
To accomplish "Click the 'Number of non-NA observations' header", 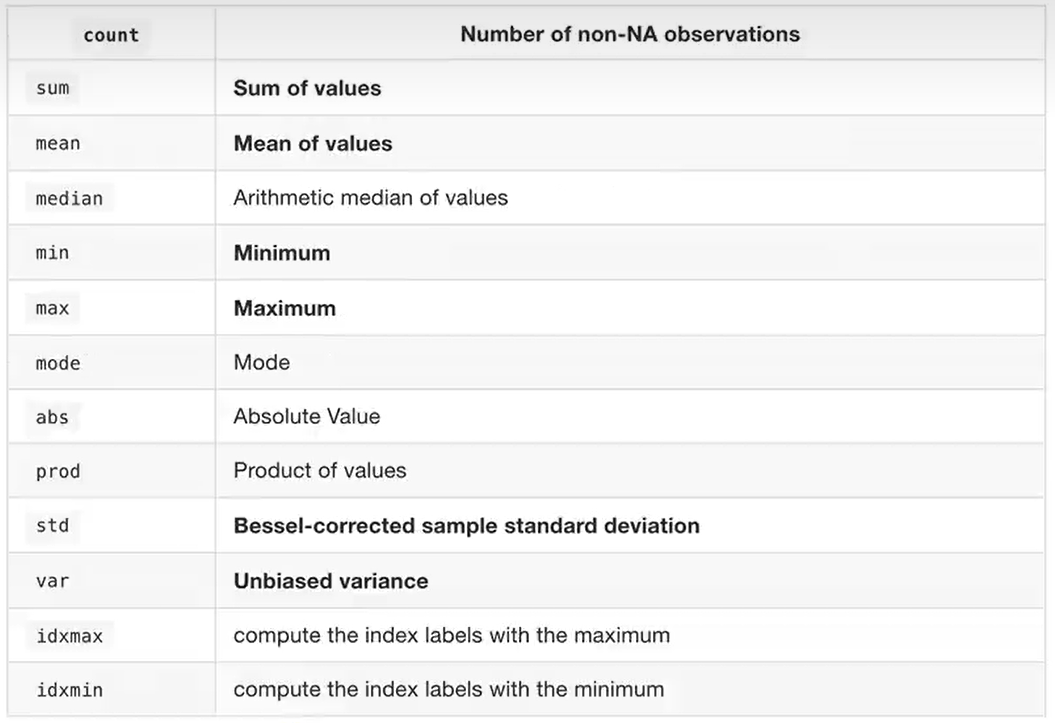I will pos(630,34).
